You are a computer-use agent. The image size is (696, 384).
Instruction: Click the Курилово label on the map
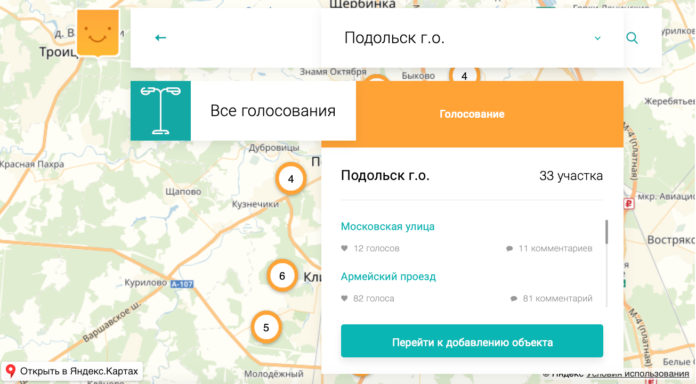[x=146, y=282]
